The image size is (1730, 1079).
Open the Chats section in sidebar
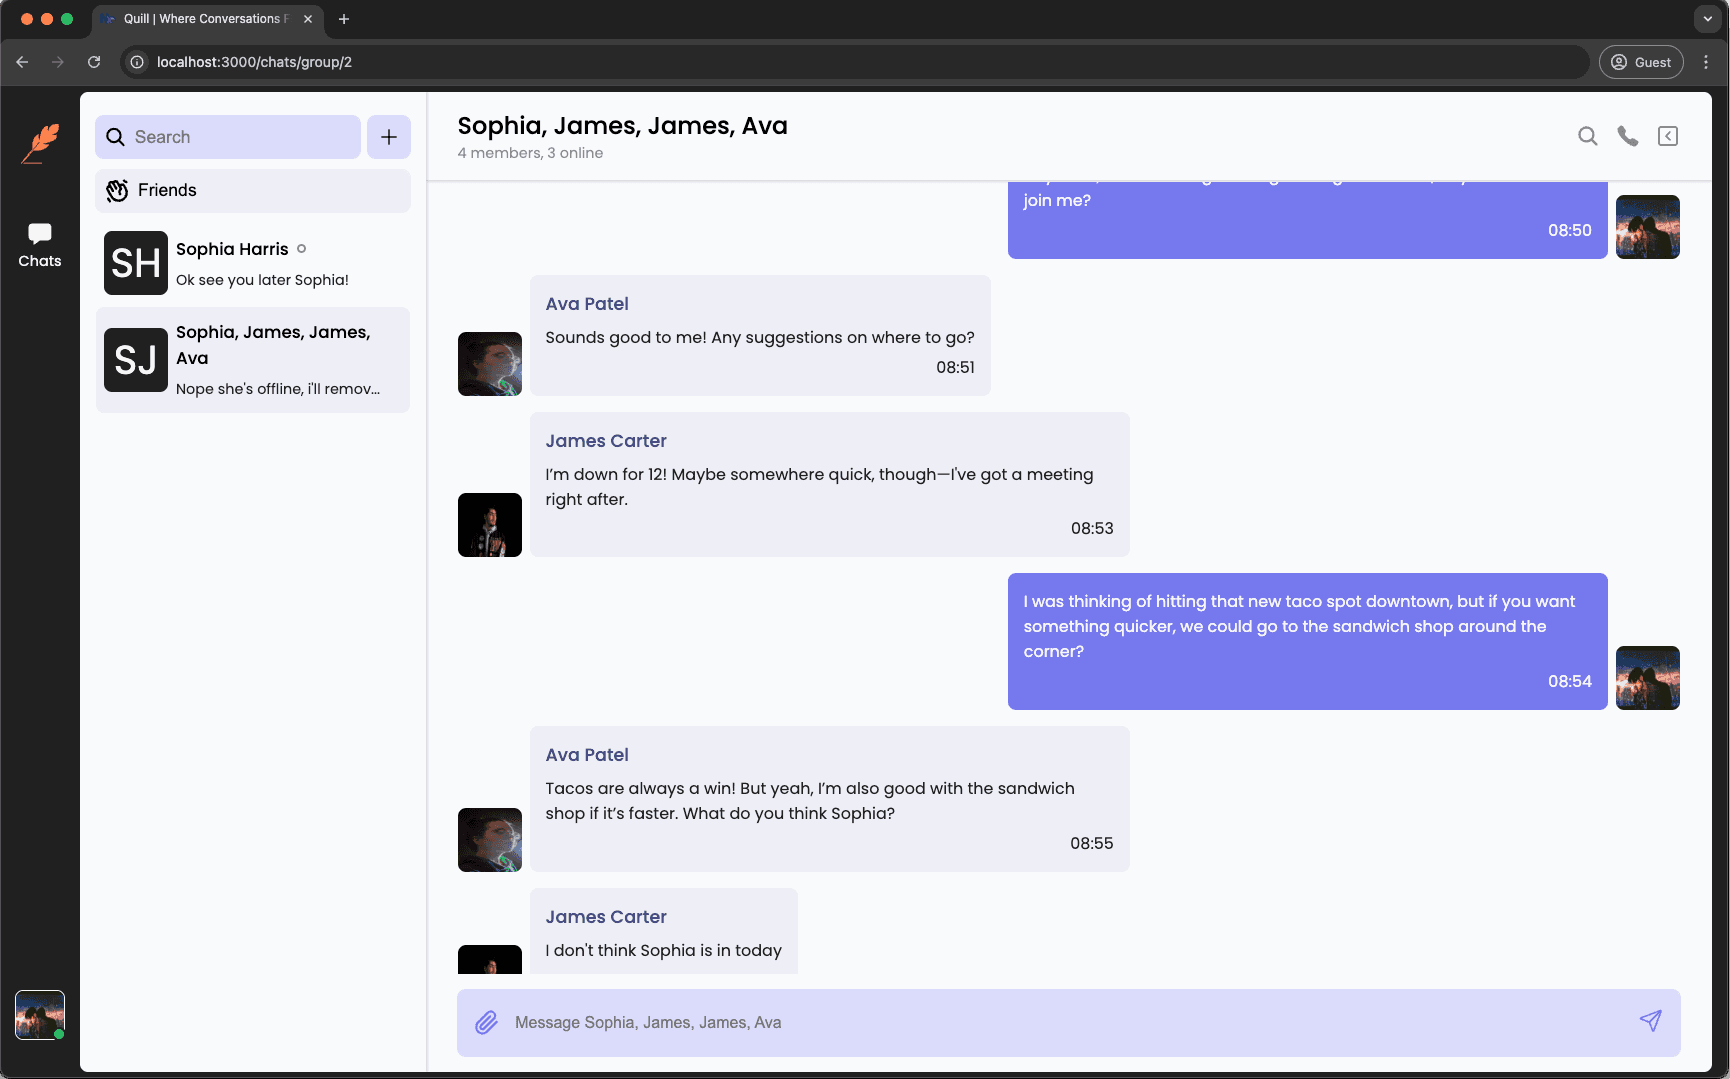point(40,245)
